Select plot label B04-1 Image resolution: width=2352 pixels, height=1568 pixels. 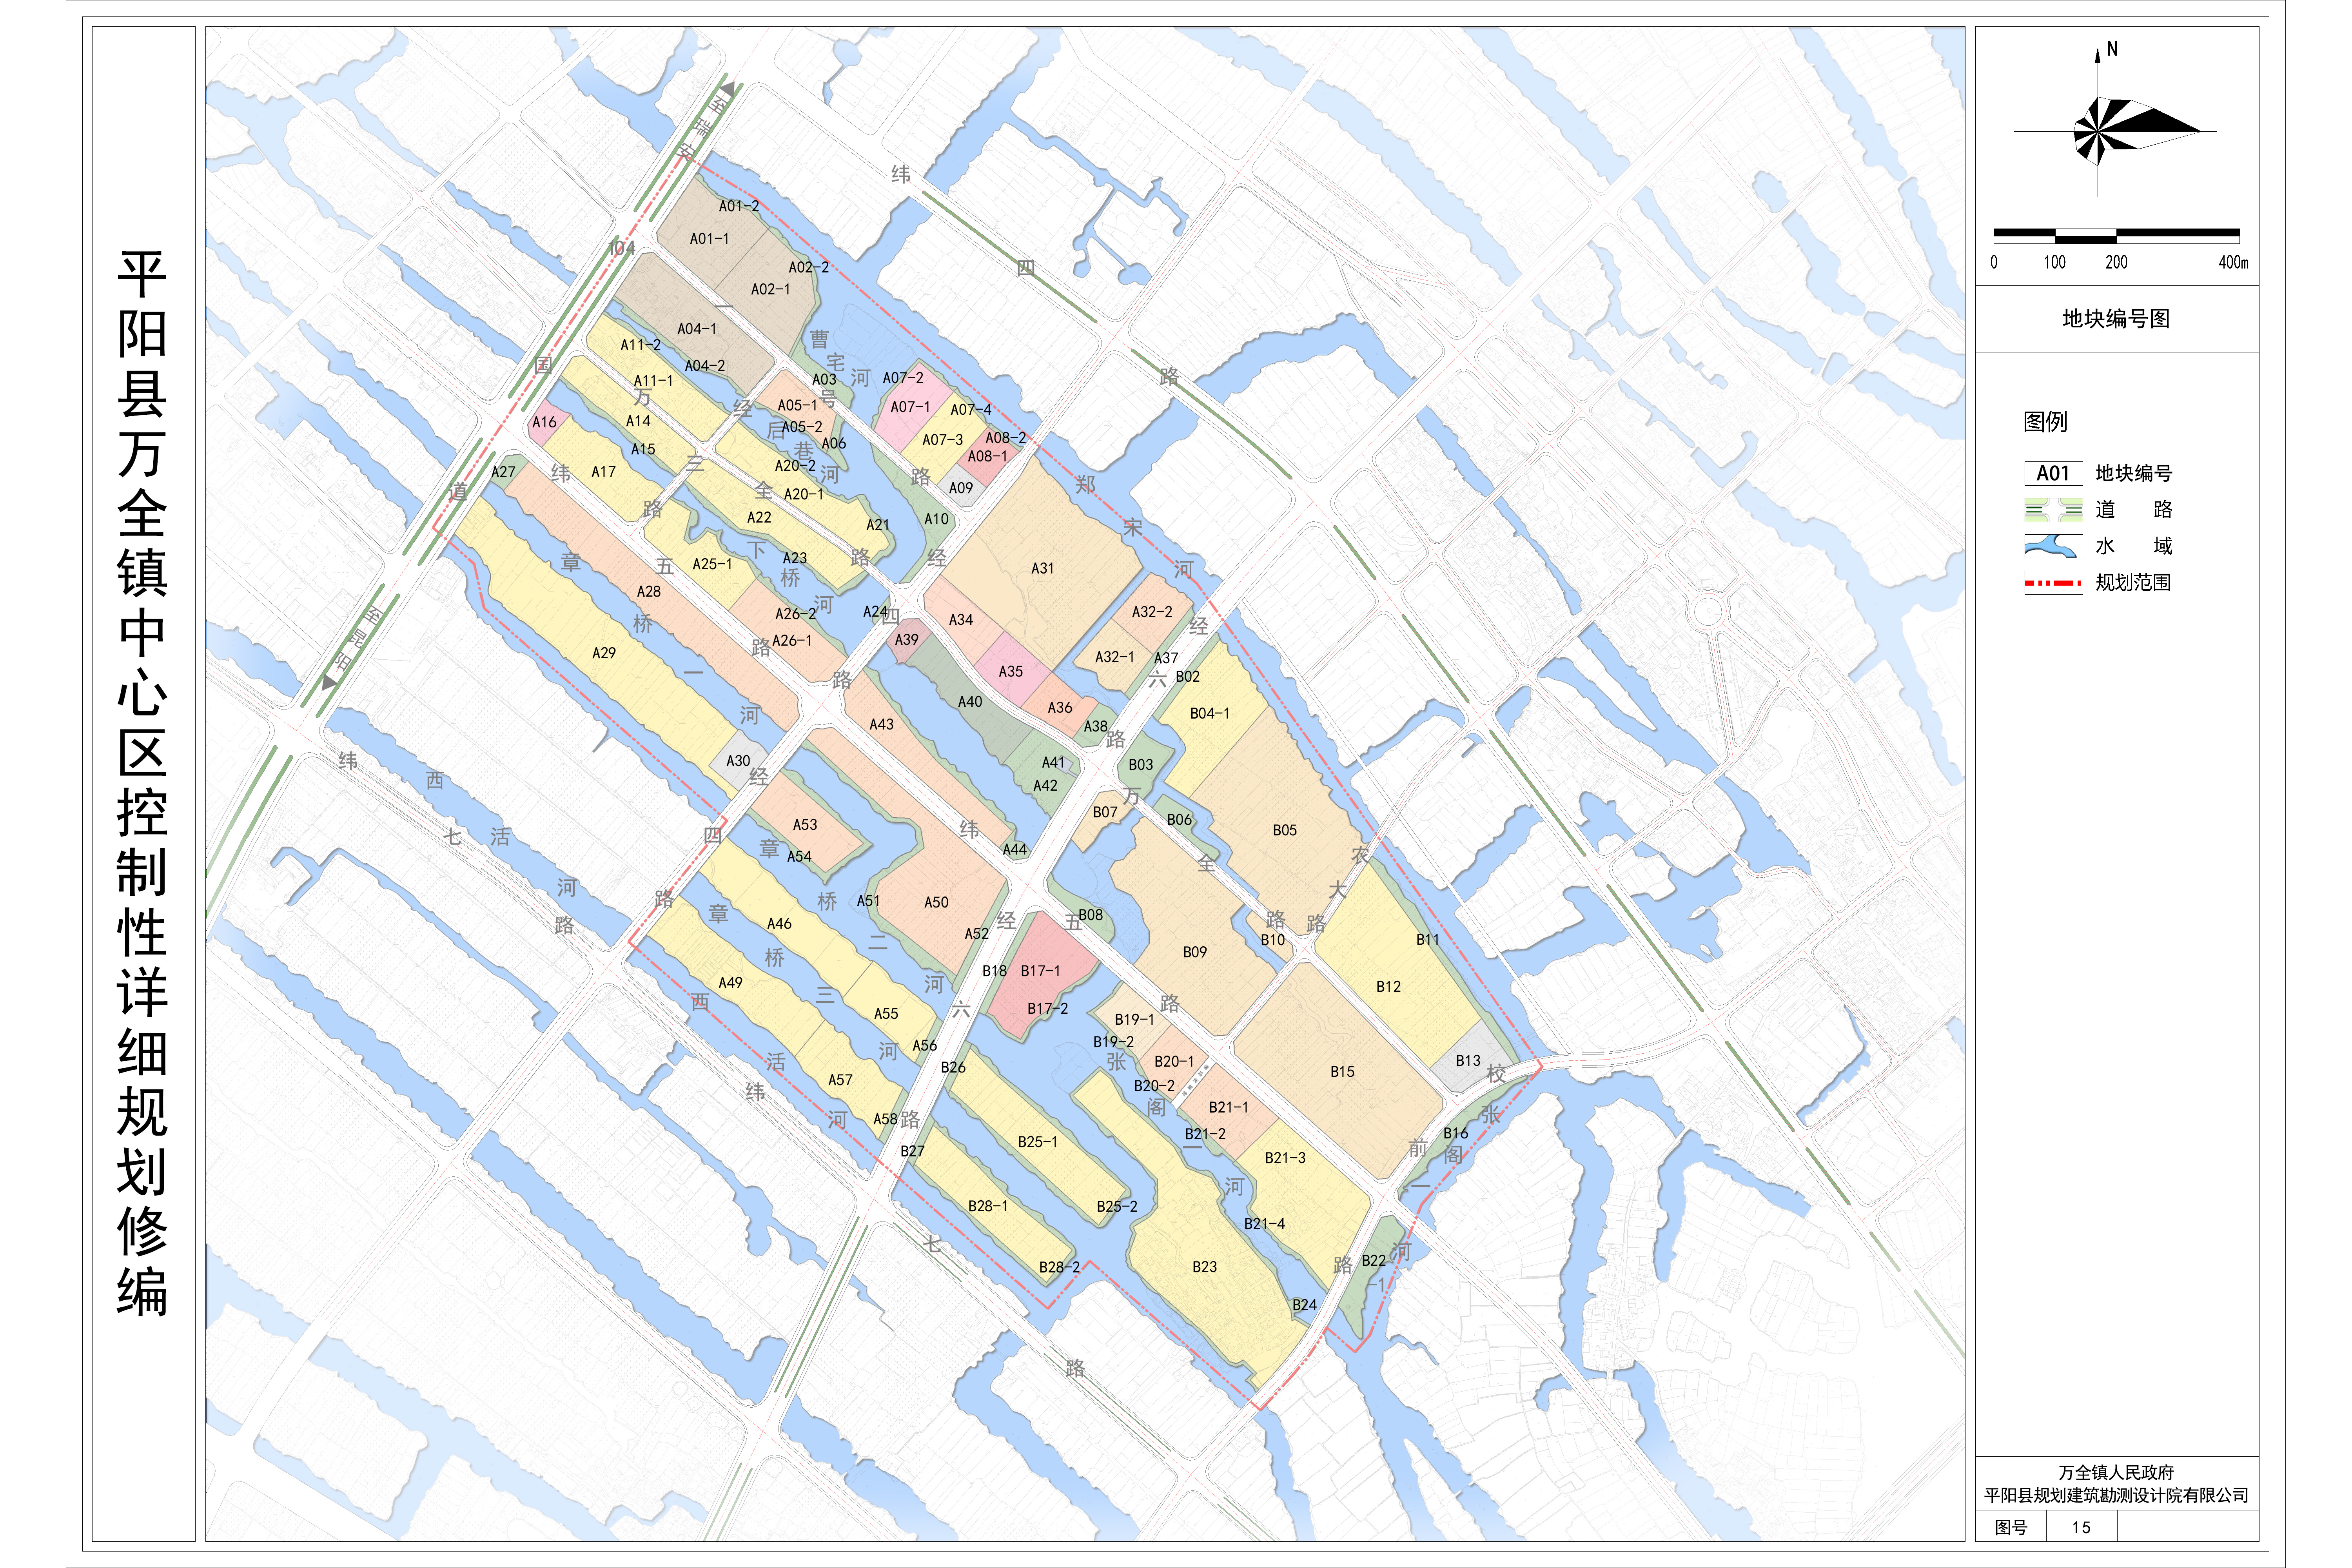point(1210,713)
